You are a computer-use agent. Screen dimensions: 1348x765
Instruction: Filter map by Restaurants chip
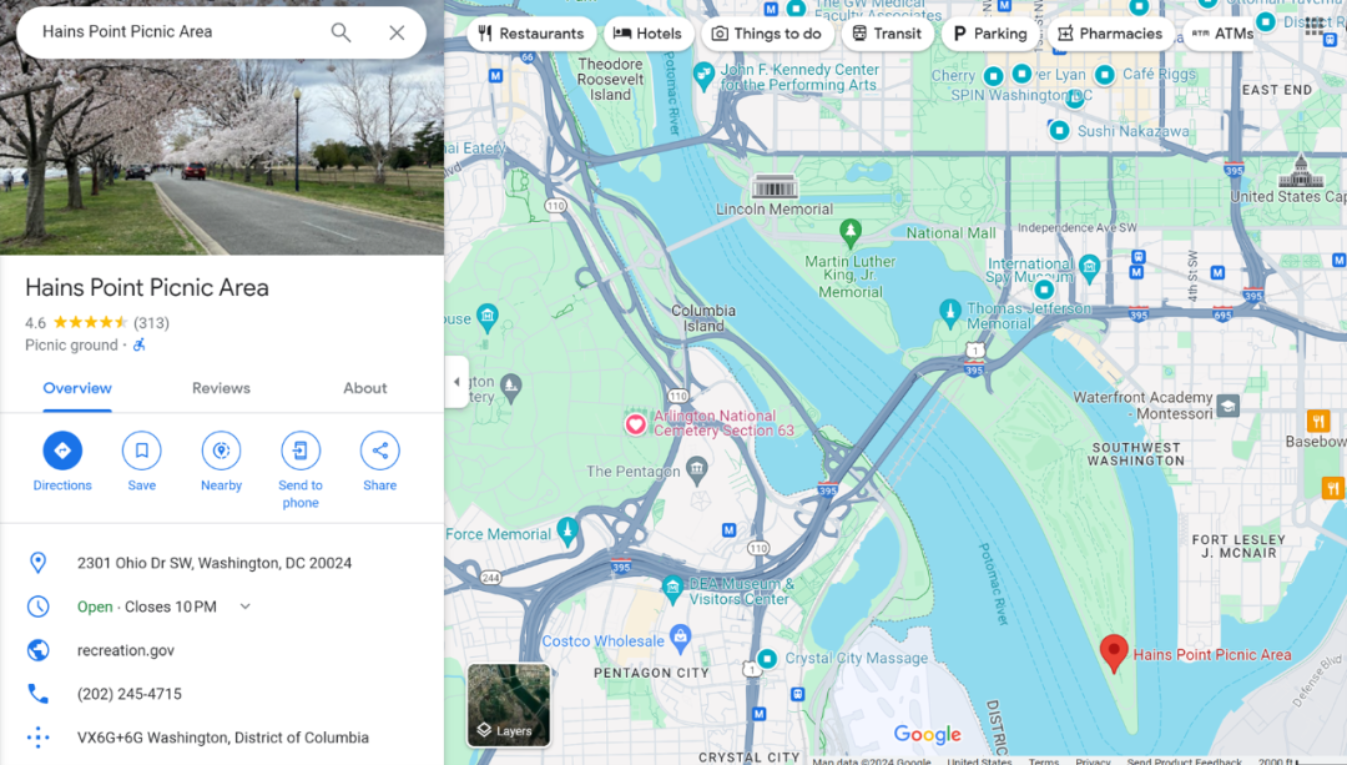click(x=531, y=33)
